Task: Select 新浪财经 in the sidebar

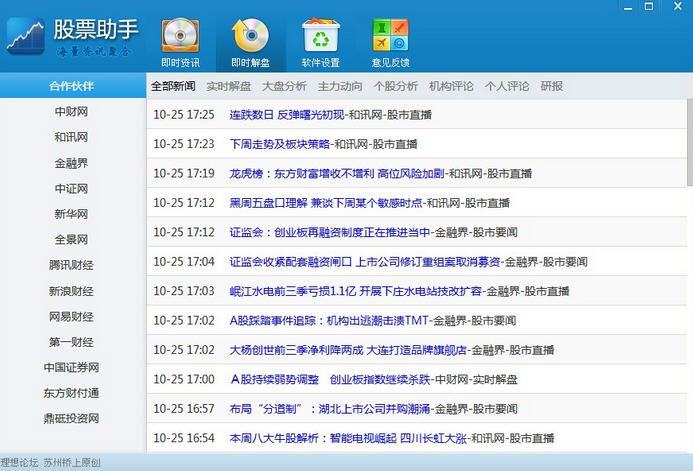Action: [x=71, y=291]
